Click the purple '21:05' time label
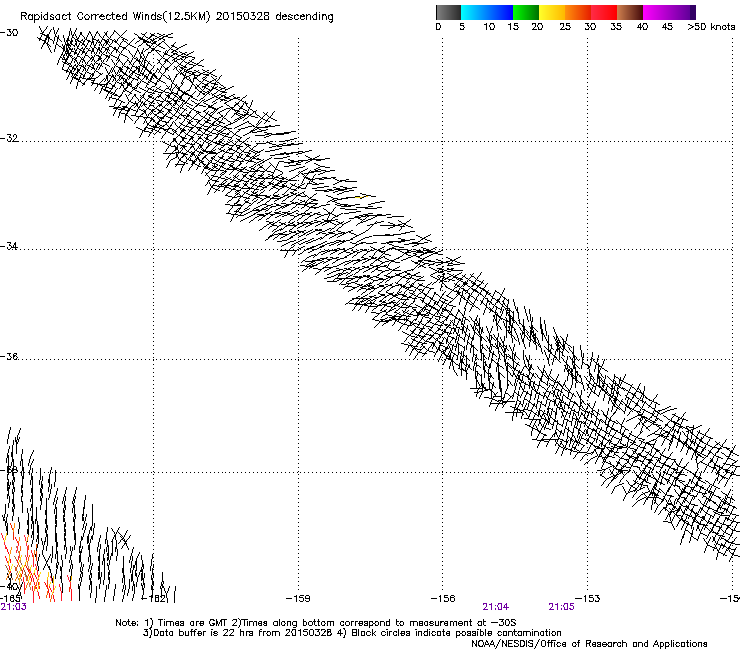 click(562, 607)
